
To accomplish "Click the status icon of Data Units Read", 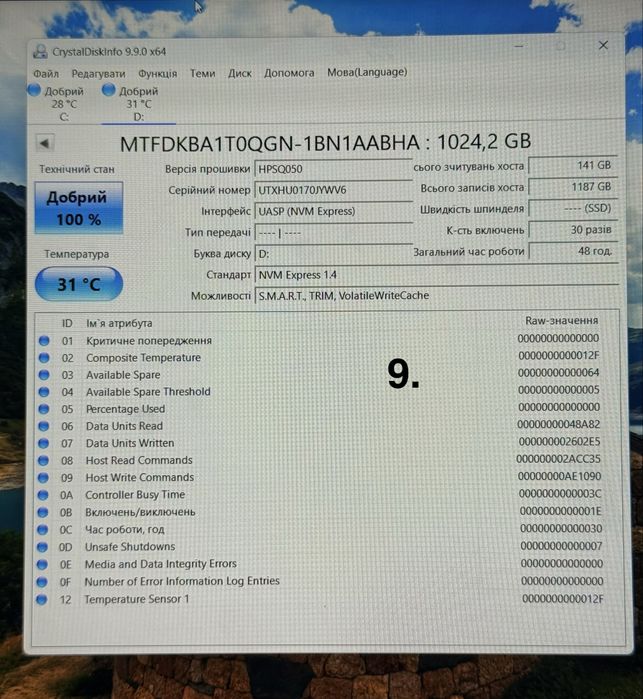I will [44, 426].
